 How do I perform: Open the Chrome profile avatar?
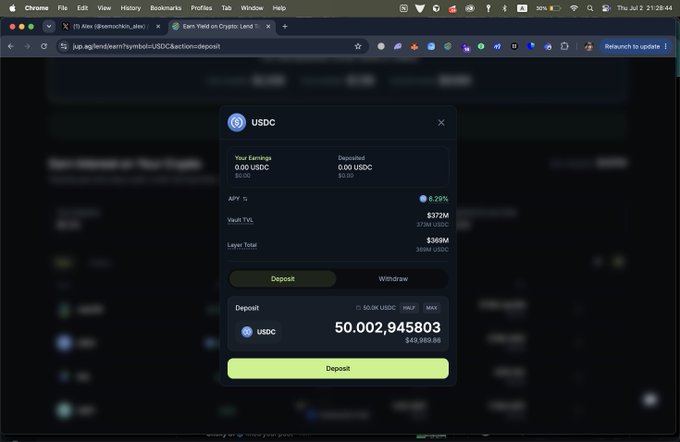click(x=588, y=46)
